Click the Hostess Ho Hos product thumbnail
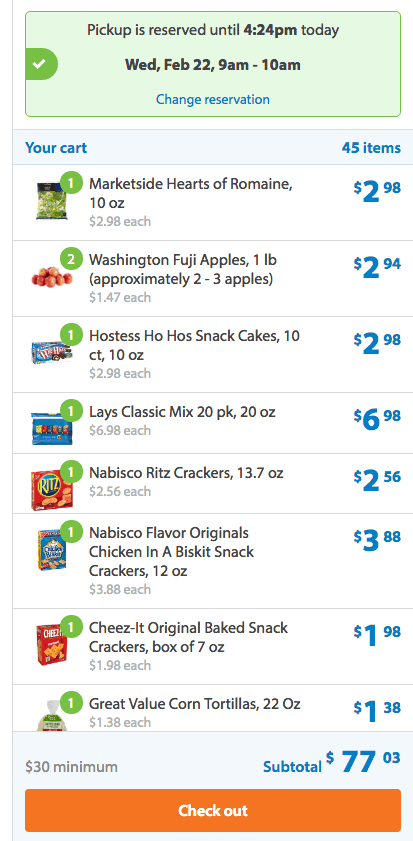The height and width of the screenshot is (841, 413). (x=51, y=353)
